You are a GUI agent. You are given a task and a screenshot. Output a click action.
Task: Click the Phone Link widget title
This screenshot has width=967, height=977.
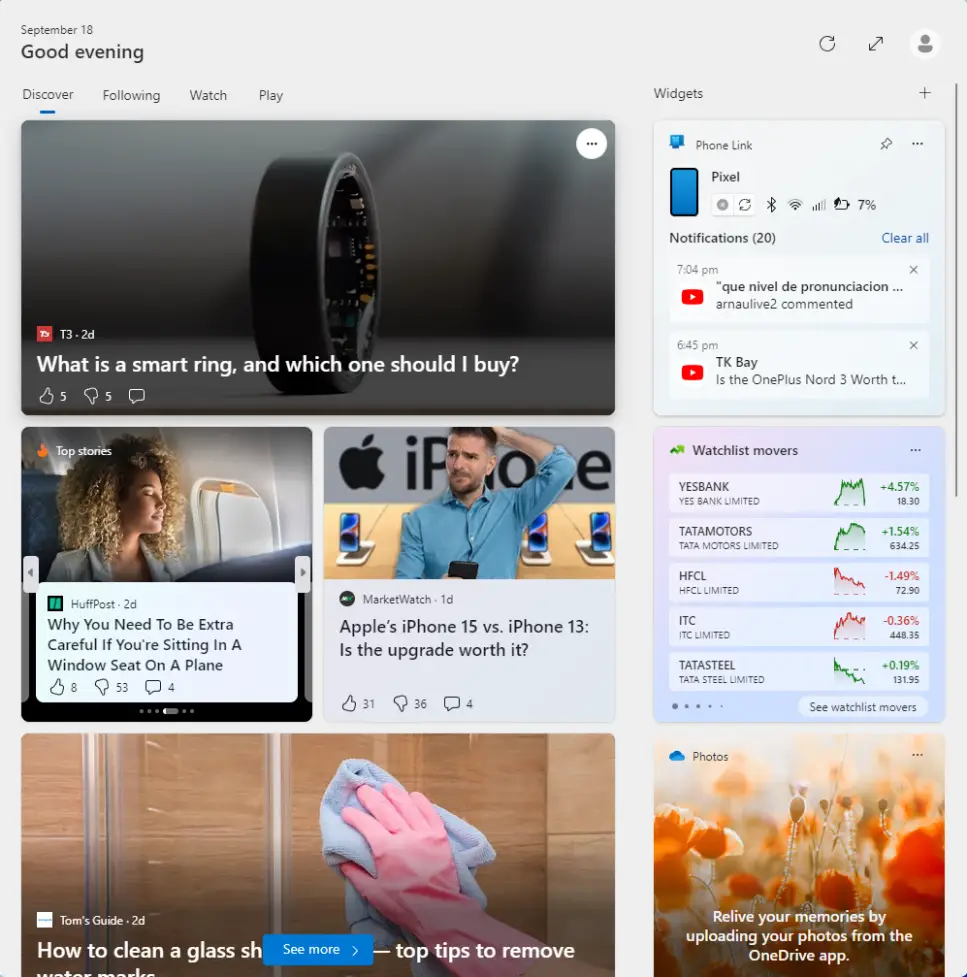click(723, 145)
